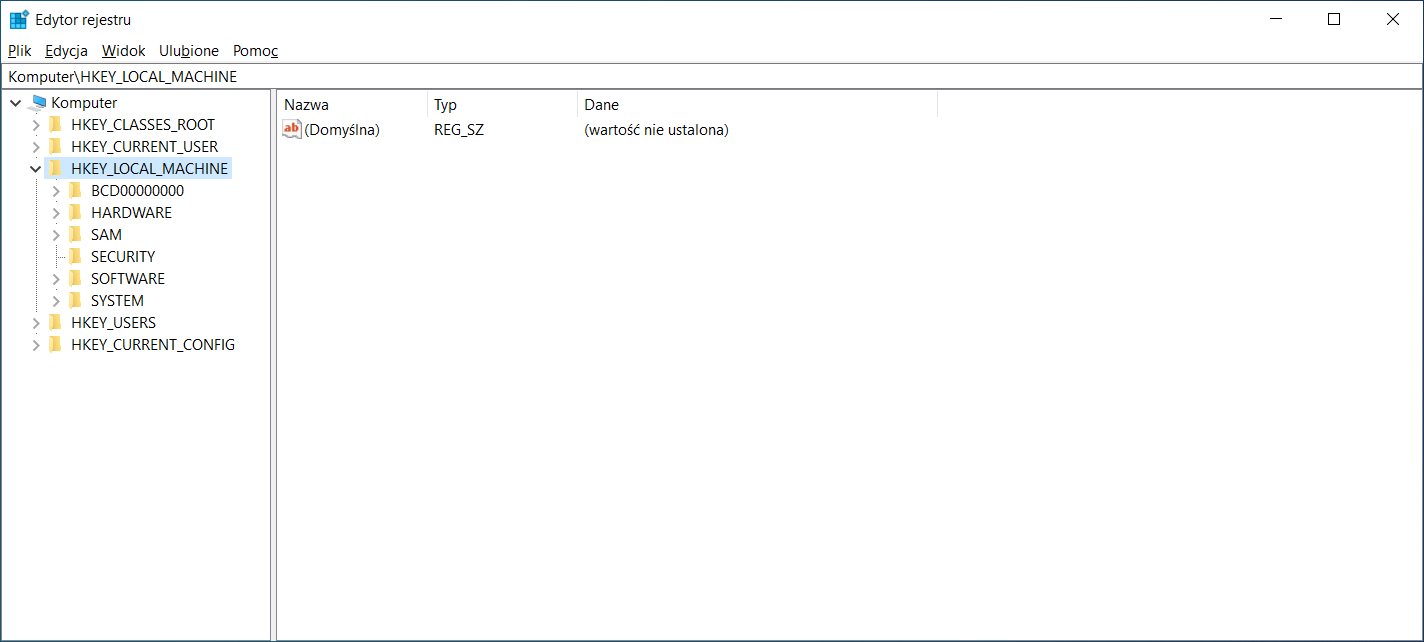1424x642 pixels.
Task: Click the Registry Editor icon in title bar
Action: (x=19, y=20)
